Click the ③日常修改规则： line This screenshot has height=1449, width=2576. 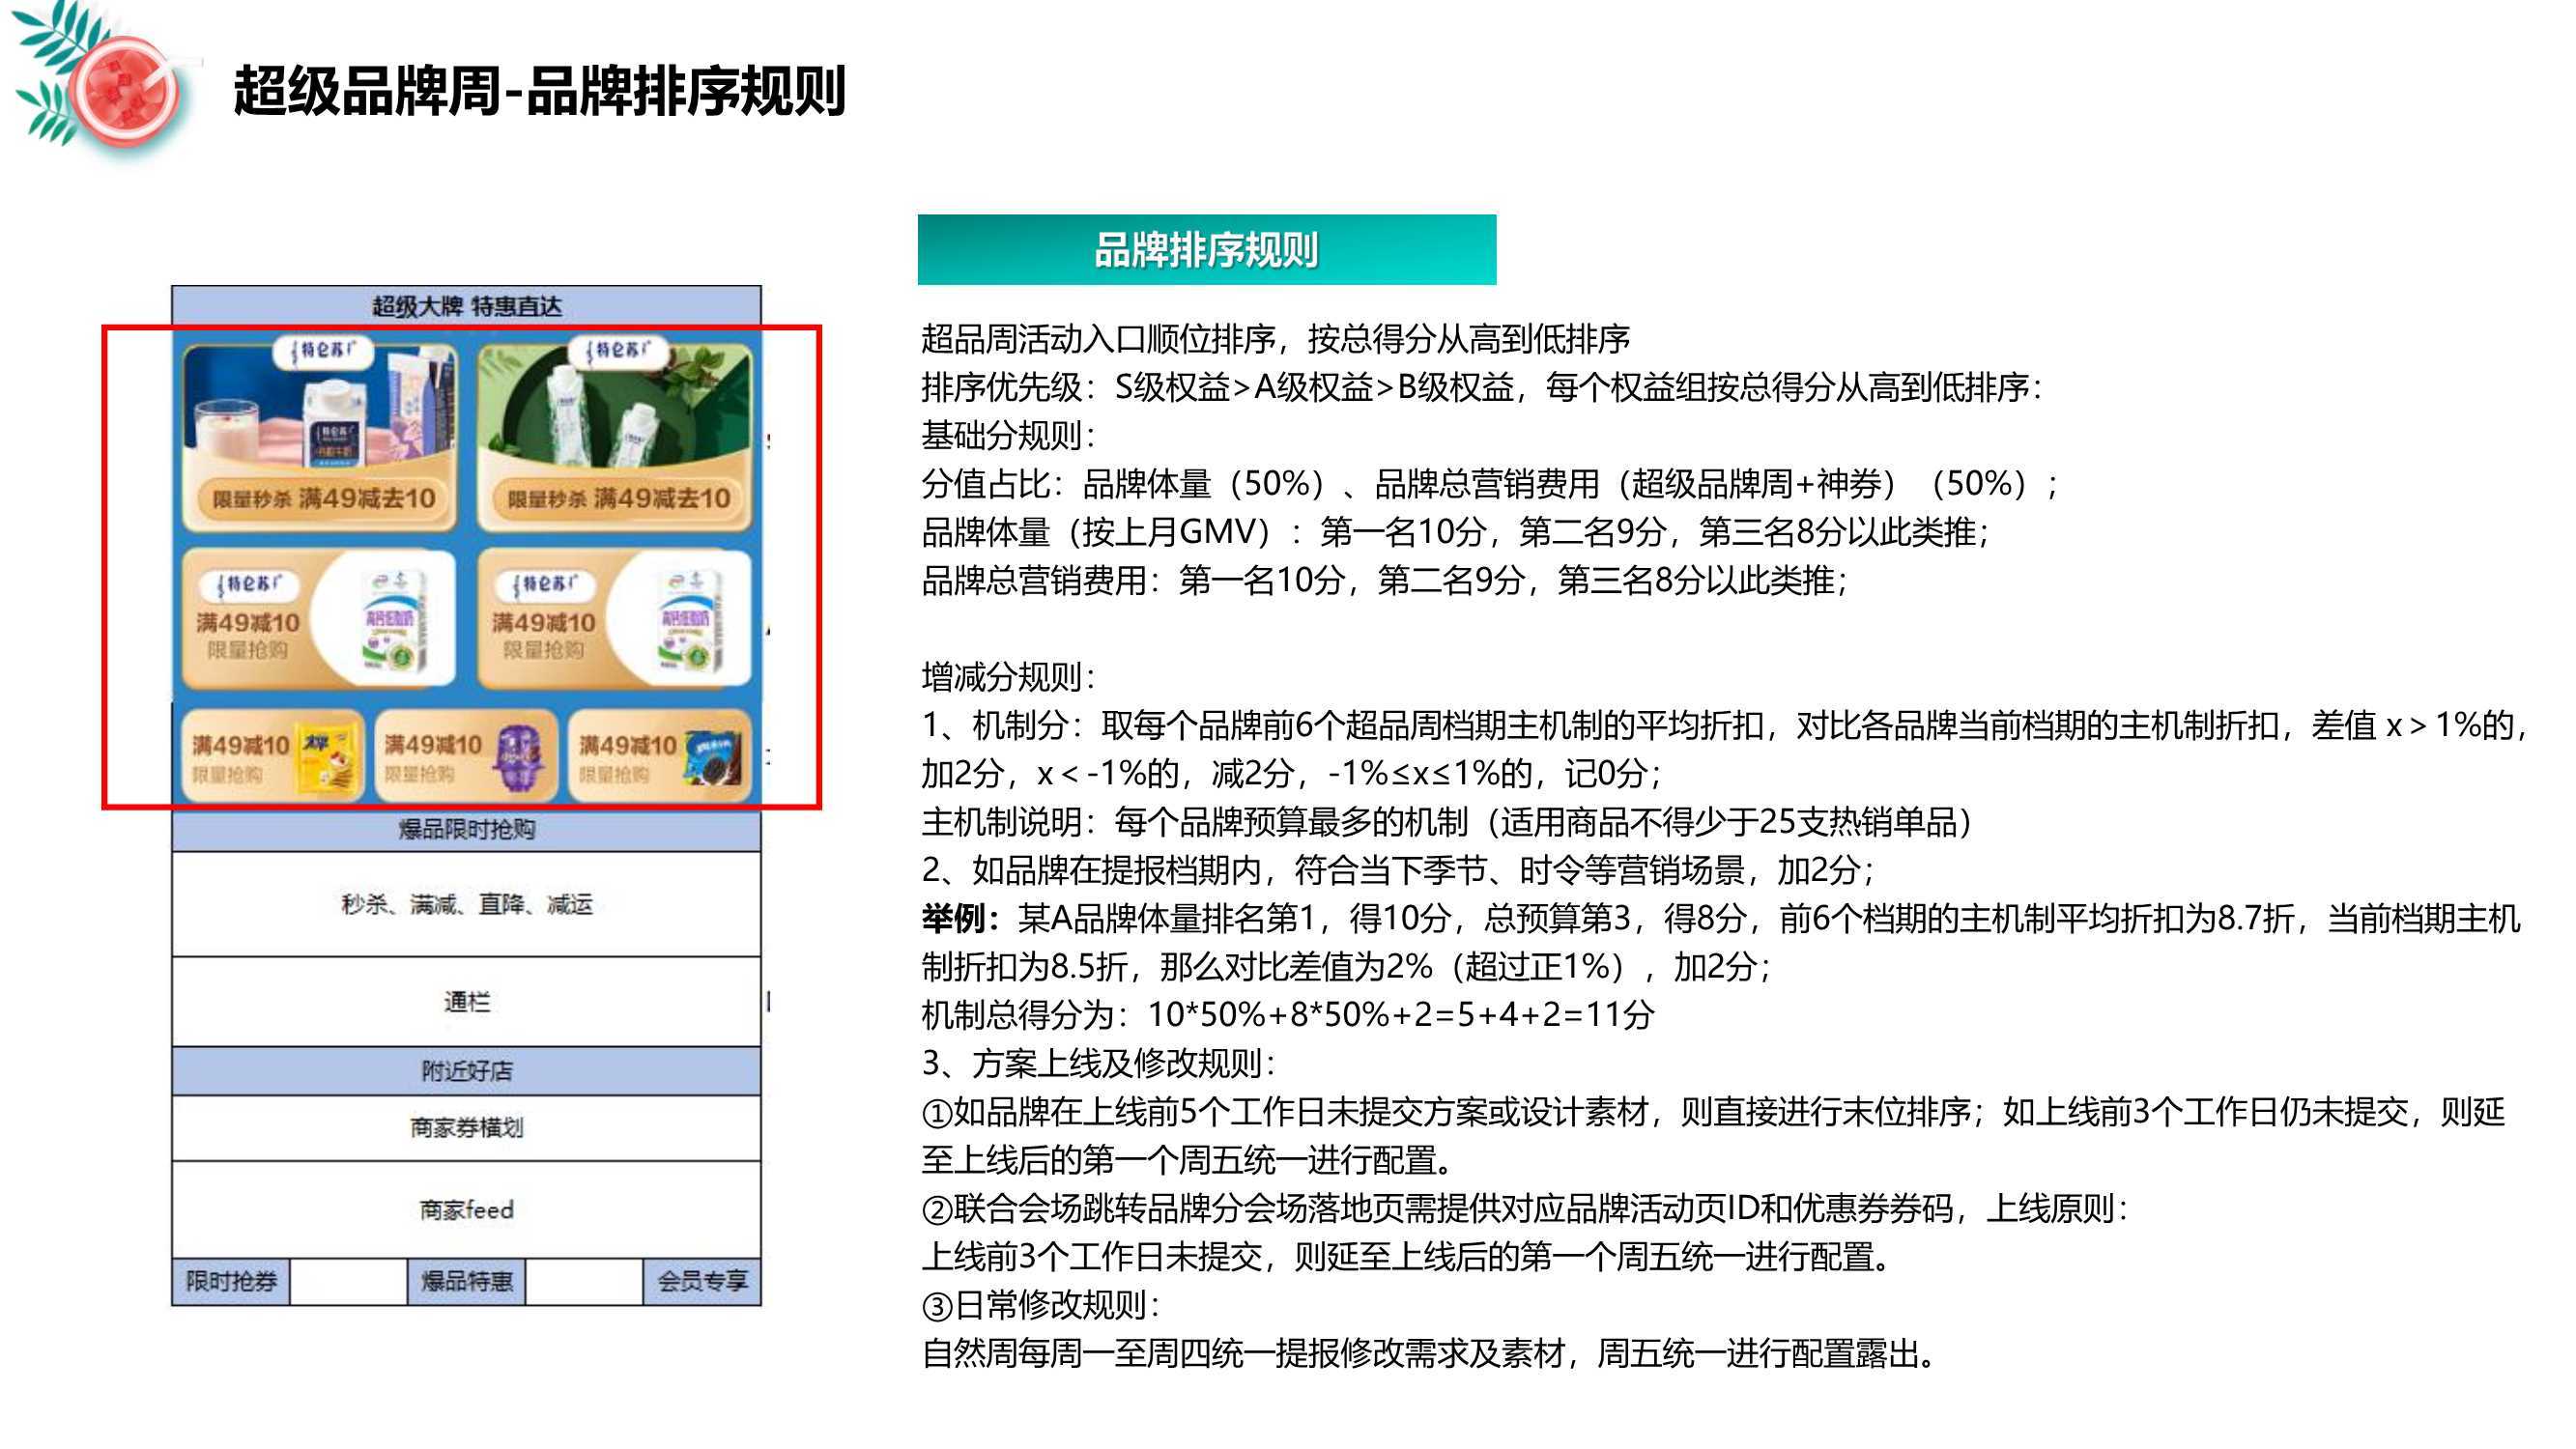tap(1040, 1305)
